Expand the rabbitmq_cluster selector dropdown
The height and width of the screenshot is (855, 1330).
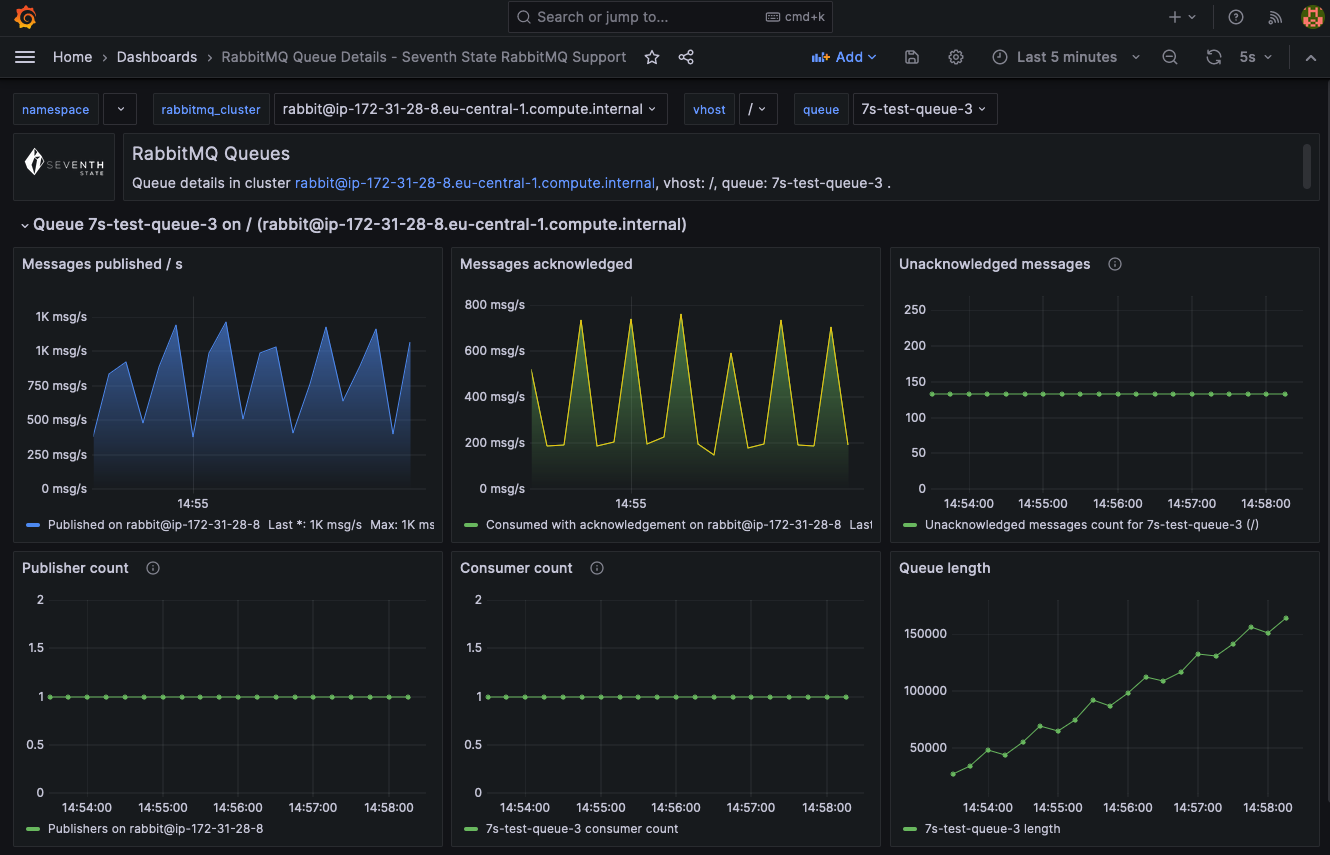point(470,109)
